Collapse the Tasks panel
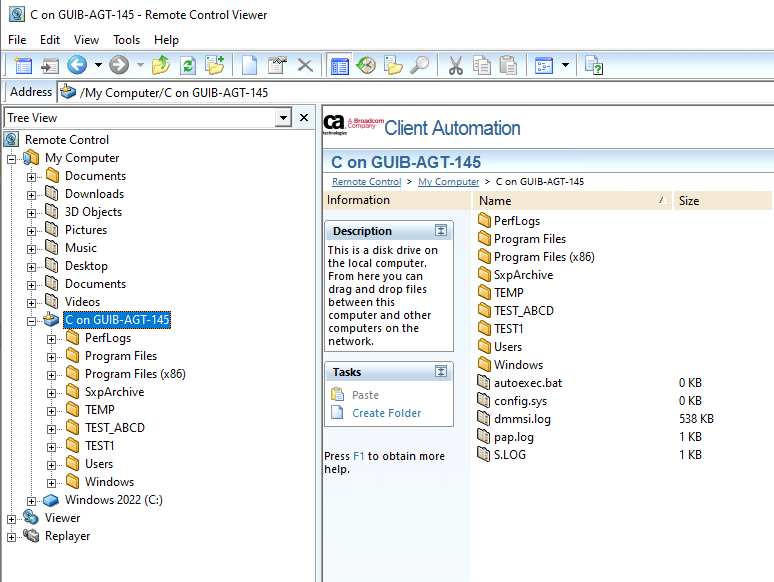Screen dimensions: 774x582 tap(441, 372)
